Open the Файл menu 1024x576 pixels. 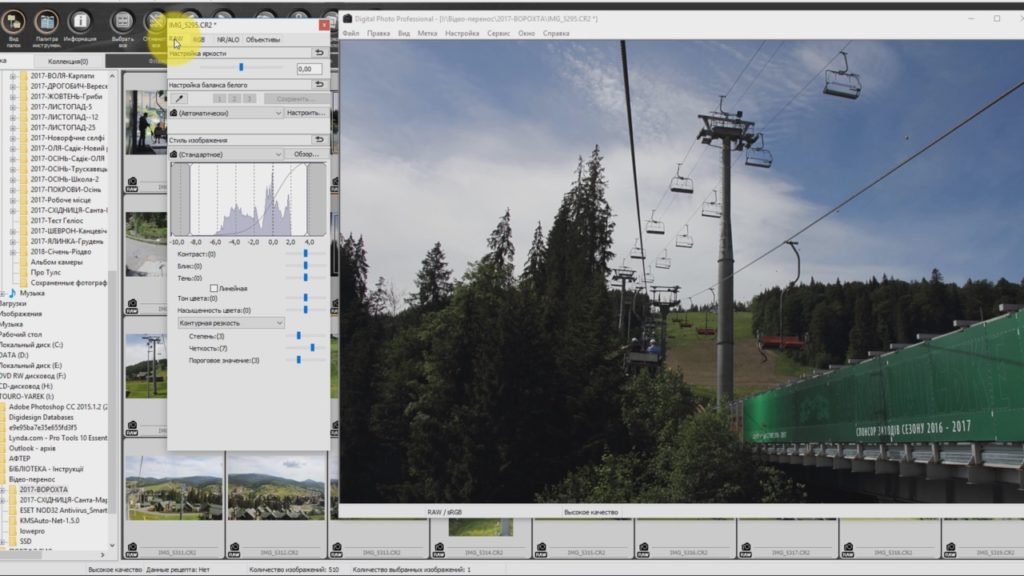point(351,33)
